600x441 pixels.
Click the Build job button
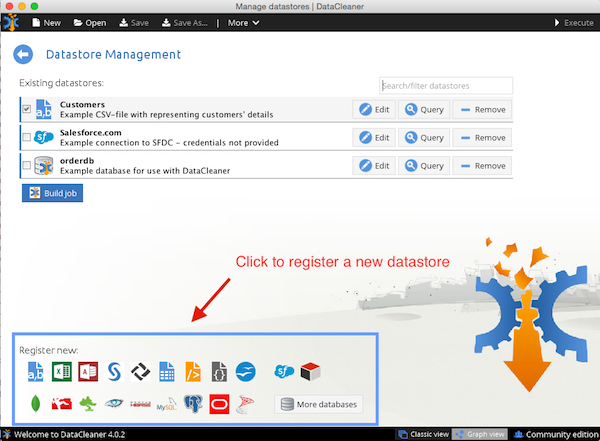(x=52, y=193)
